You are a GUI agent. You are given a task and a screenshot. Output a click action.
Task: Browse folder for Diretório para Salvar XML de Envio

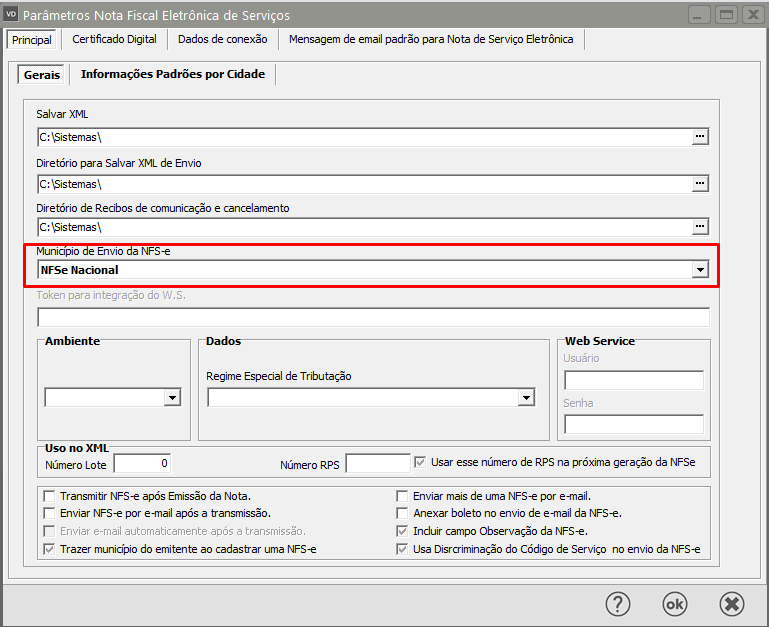click(700, 184)
